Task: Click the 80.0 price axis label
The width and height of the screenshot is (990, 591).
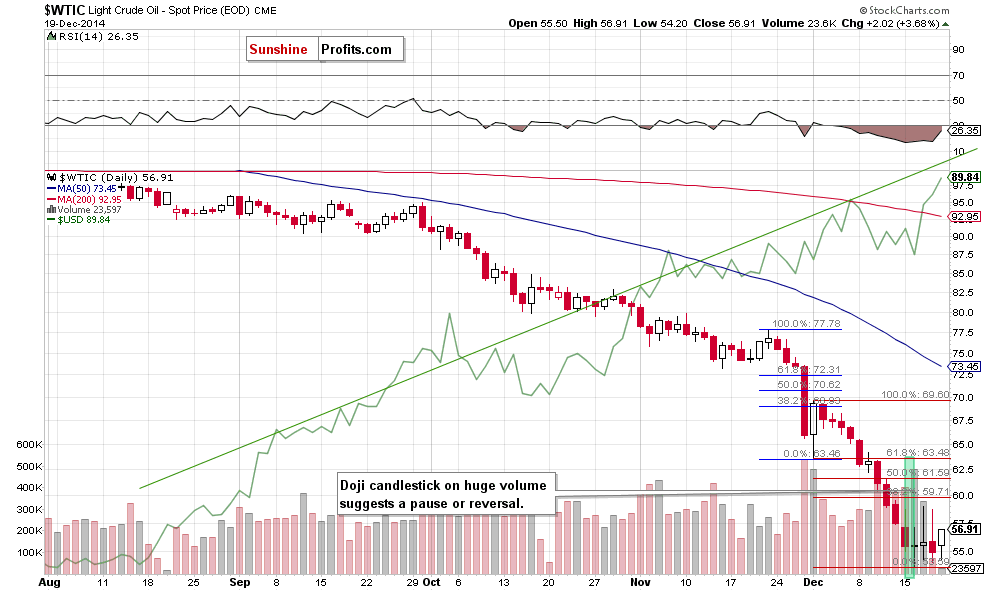Action: coord(963,313)
